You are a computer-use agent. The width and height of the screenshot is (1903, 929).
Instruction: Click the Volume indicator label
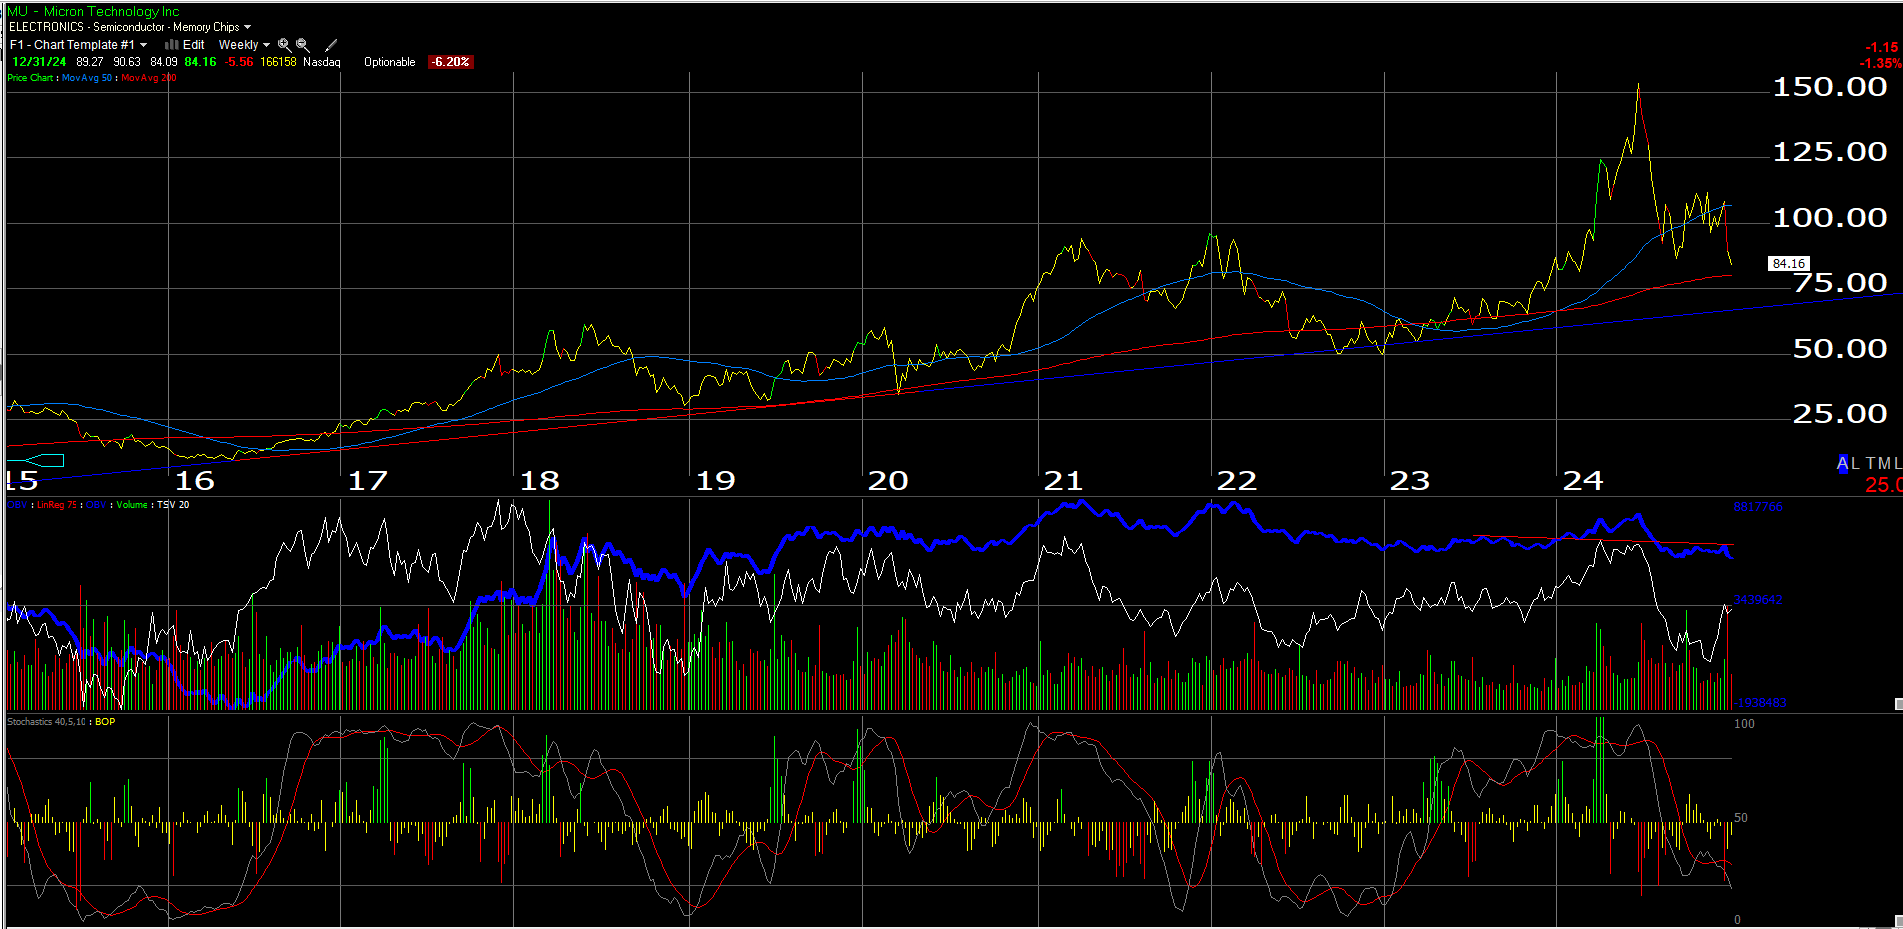(131, 505)
